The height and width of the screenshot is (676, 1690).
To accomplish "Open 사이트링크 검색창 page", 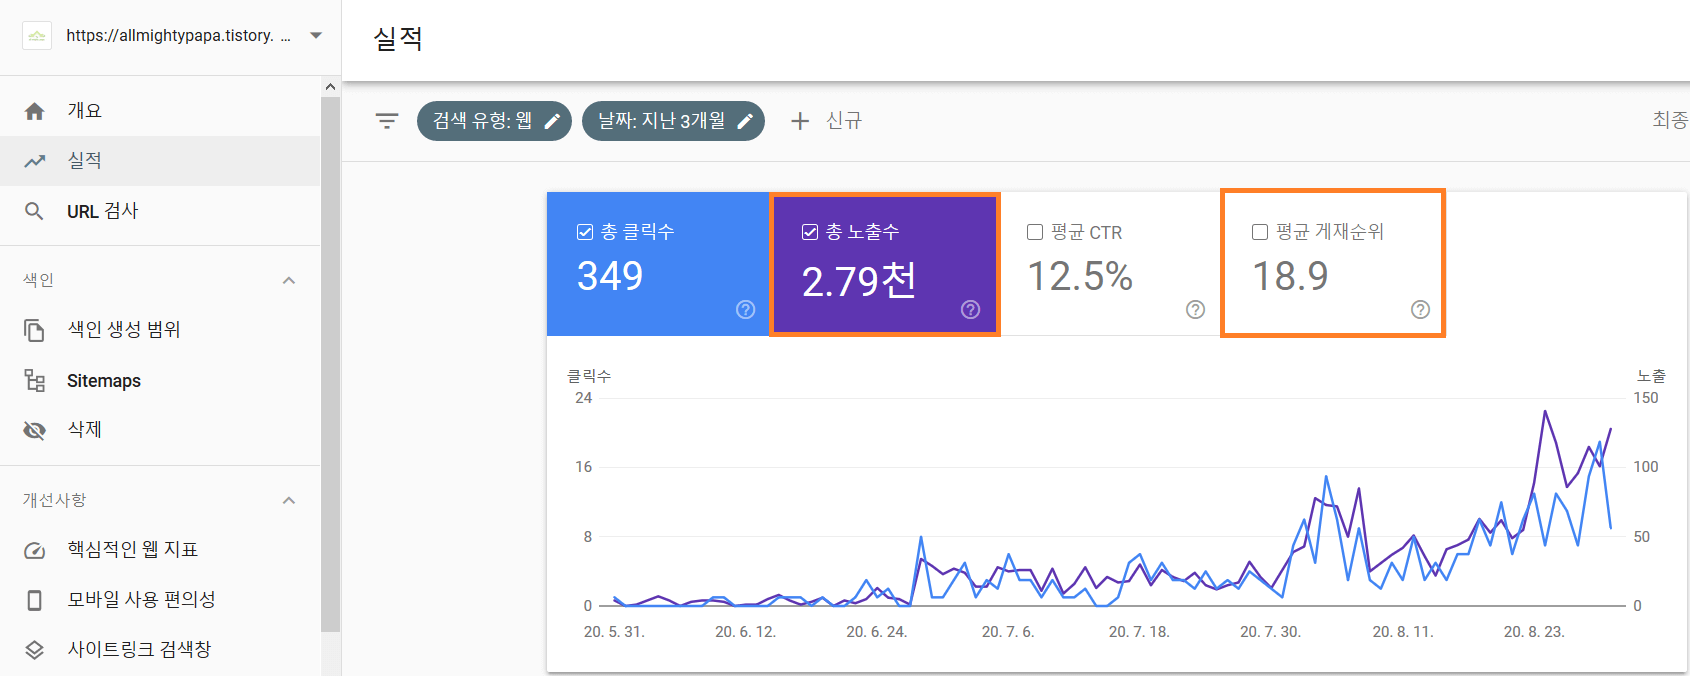I will click(x=160, y=650).
